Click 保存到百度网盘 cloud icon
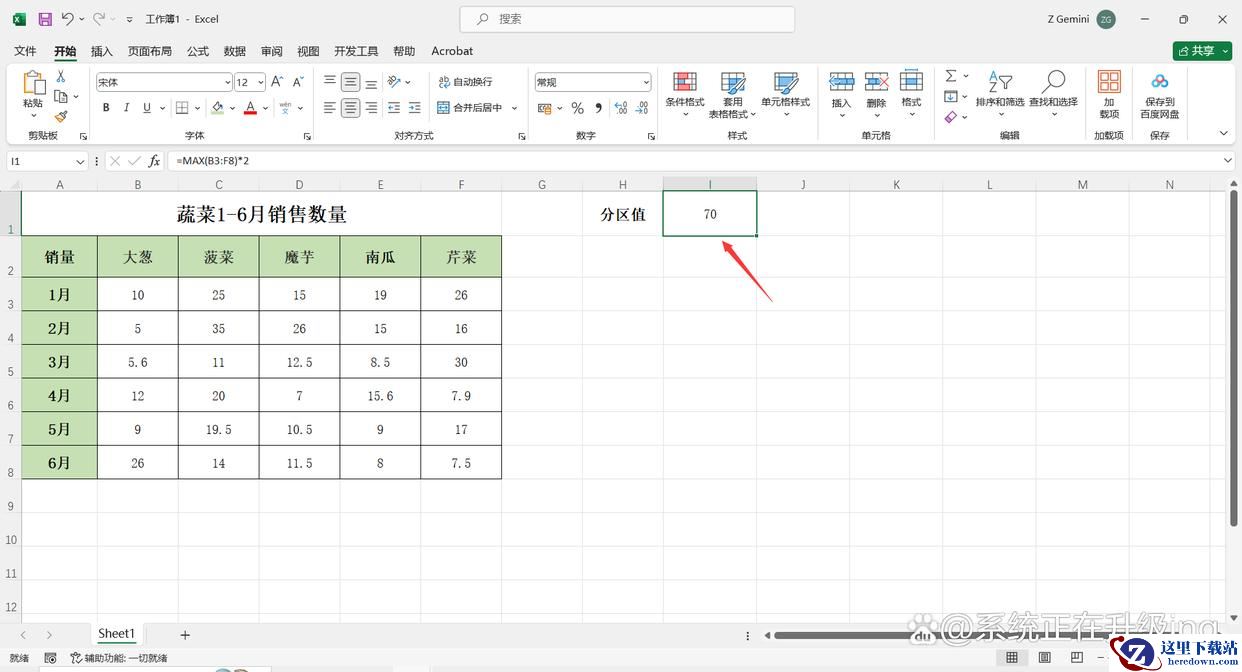 [x=1159, y=92]
